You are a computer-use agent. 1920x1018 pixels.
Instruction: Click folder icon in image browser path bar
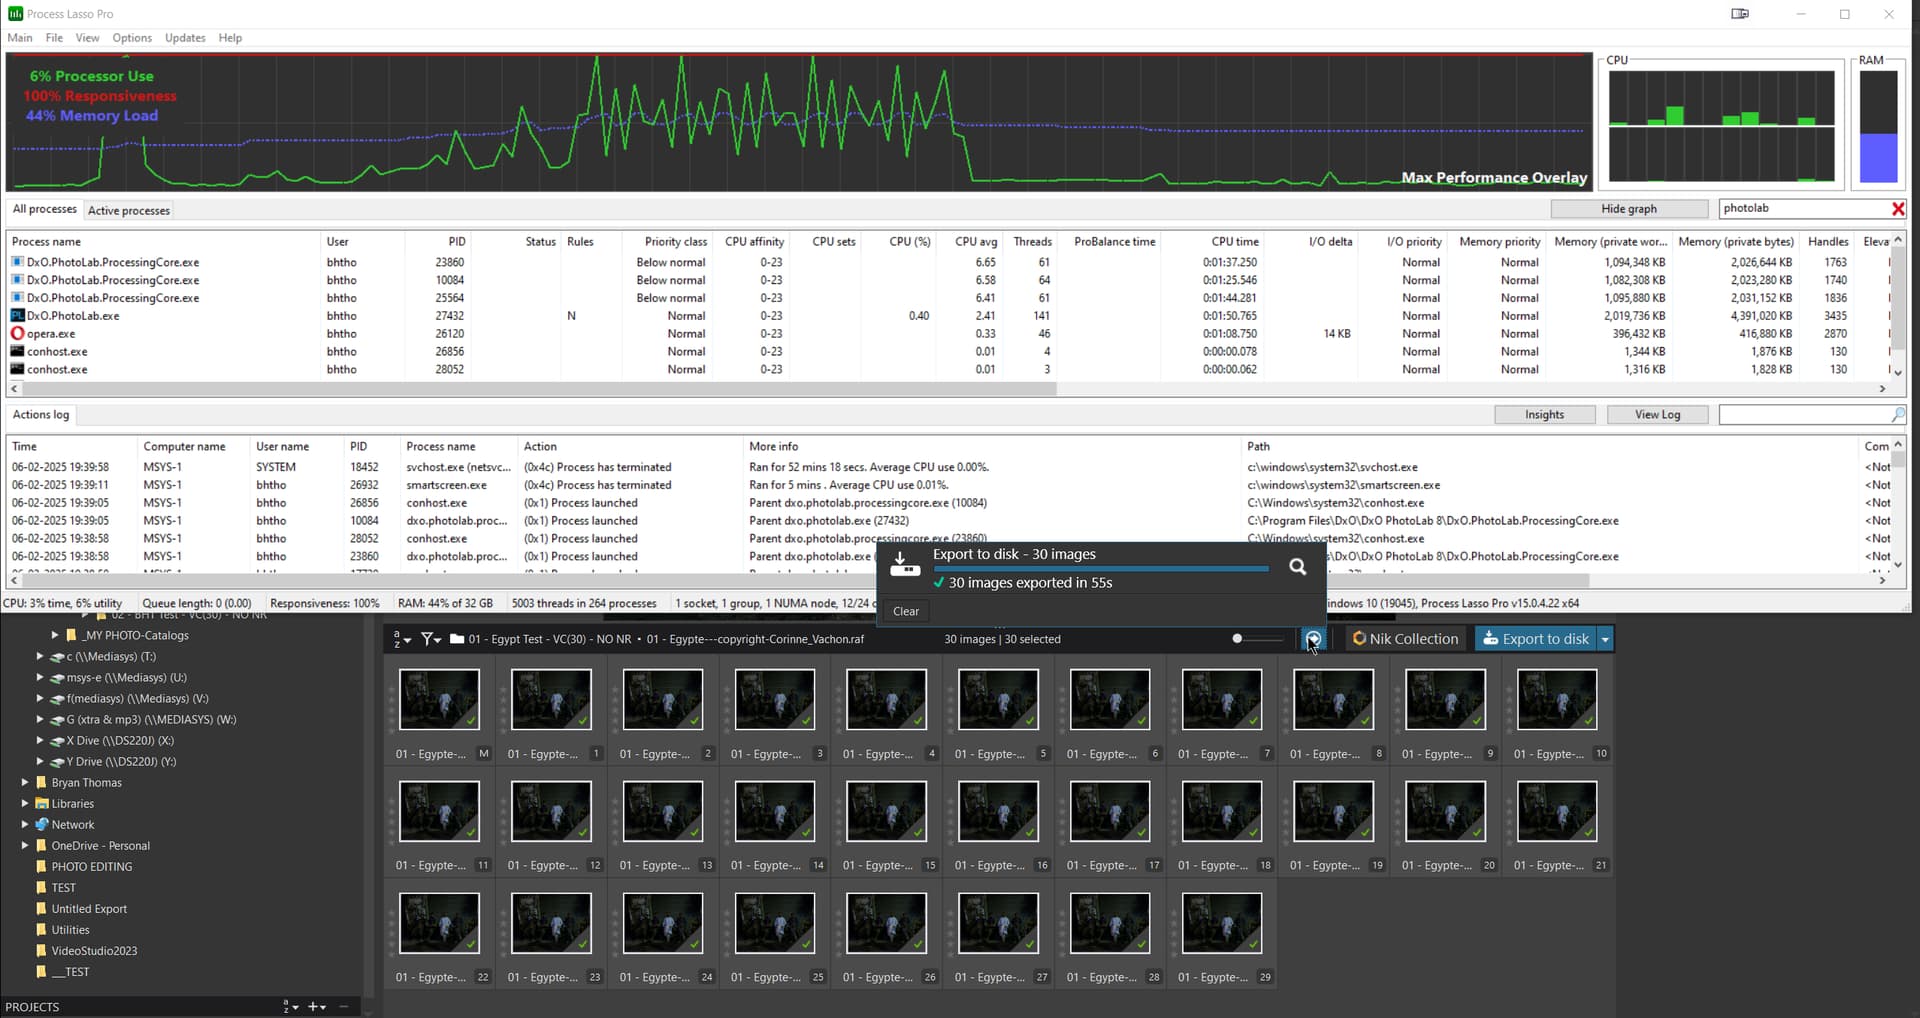pos(457,639)
